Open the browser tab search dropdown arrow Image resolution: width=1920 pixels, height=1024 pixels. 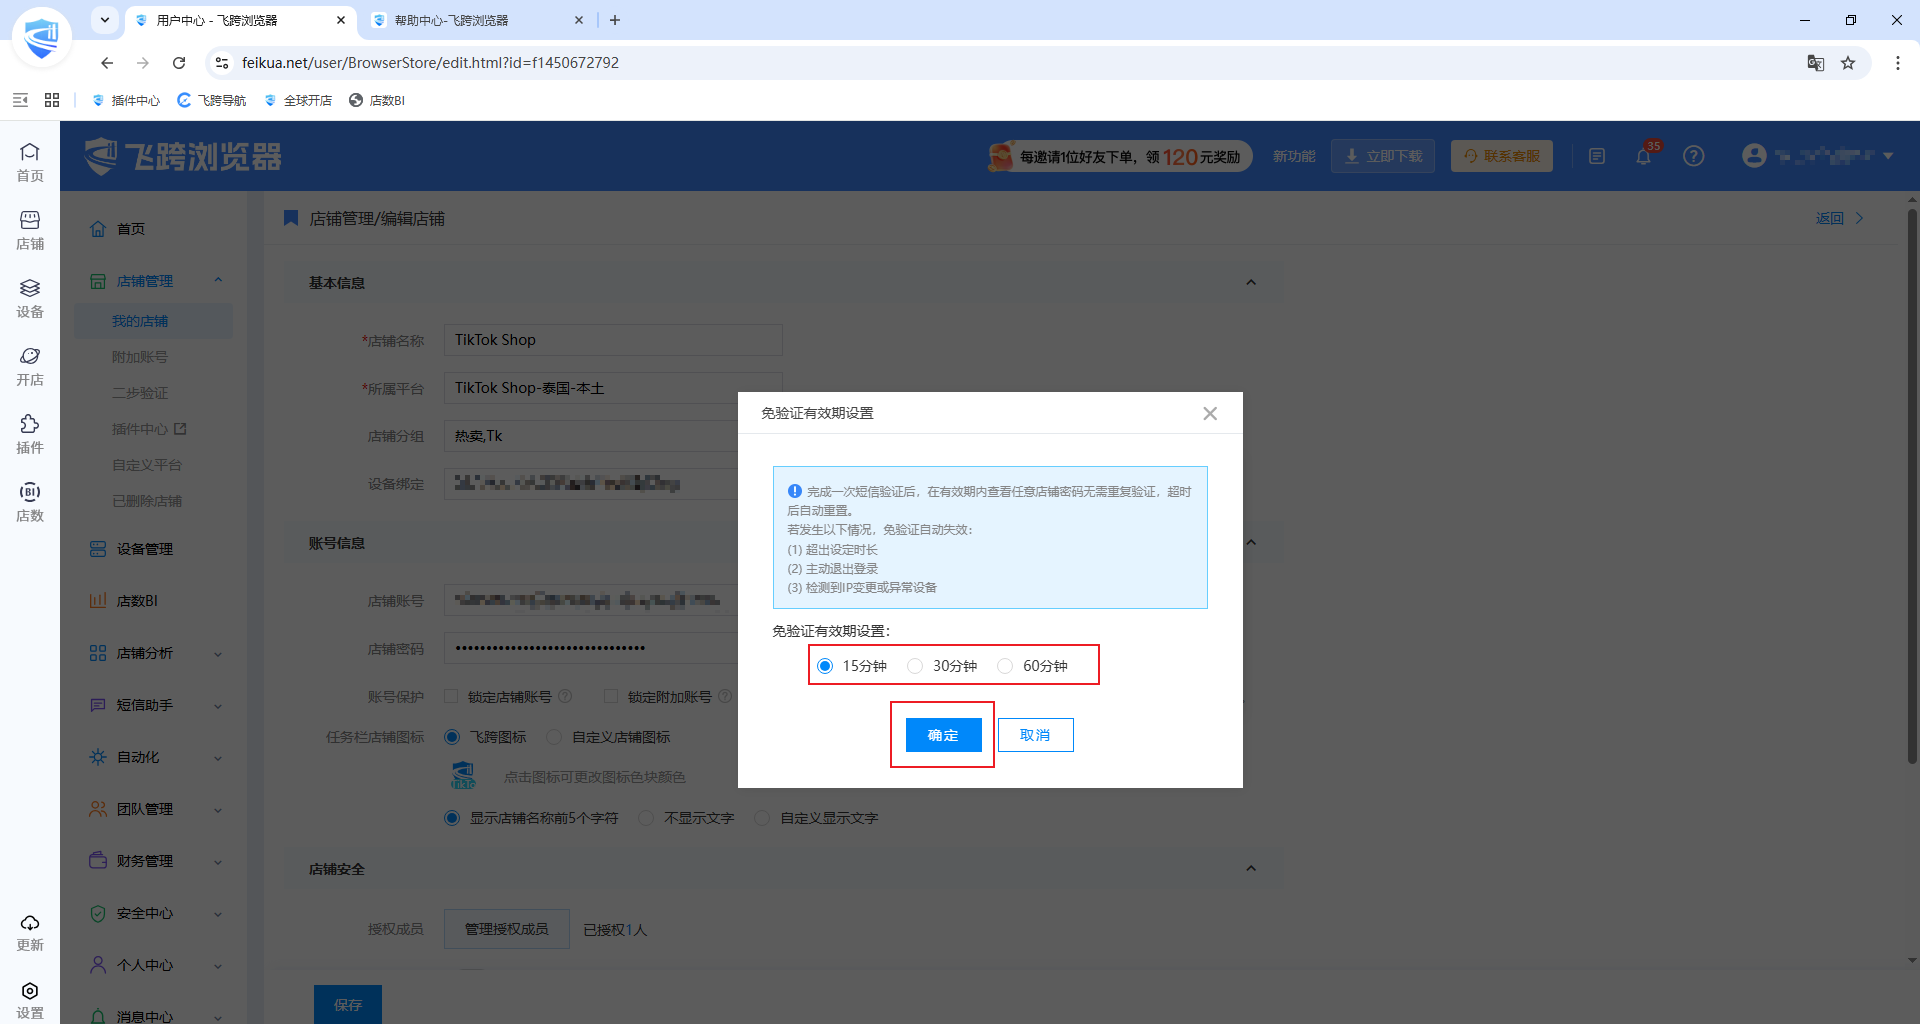click(x=105, y=20)
